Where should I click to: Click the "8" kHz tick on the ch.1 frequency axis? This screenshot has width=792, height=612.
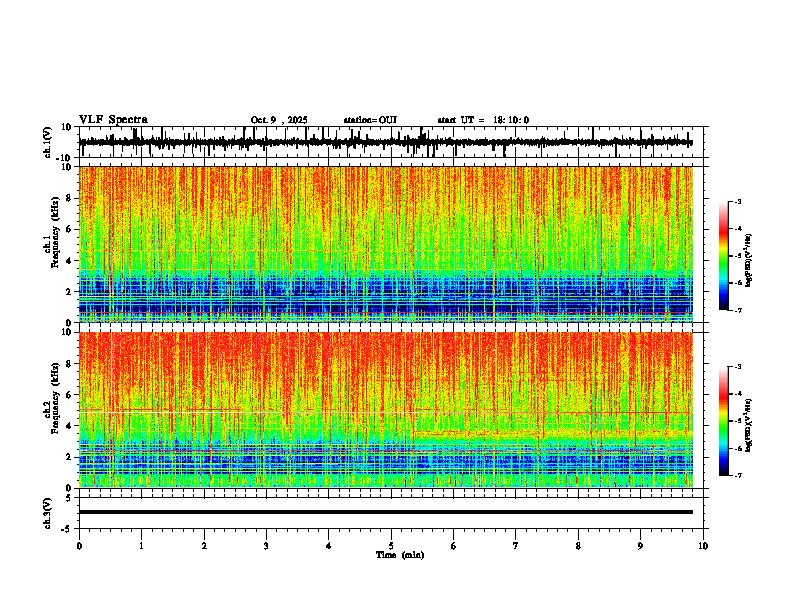click(70, 198)
